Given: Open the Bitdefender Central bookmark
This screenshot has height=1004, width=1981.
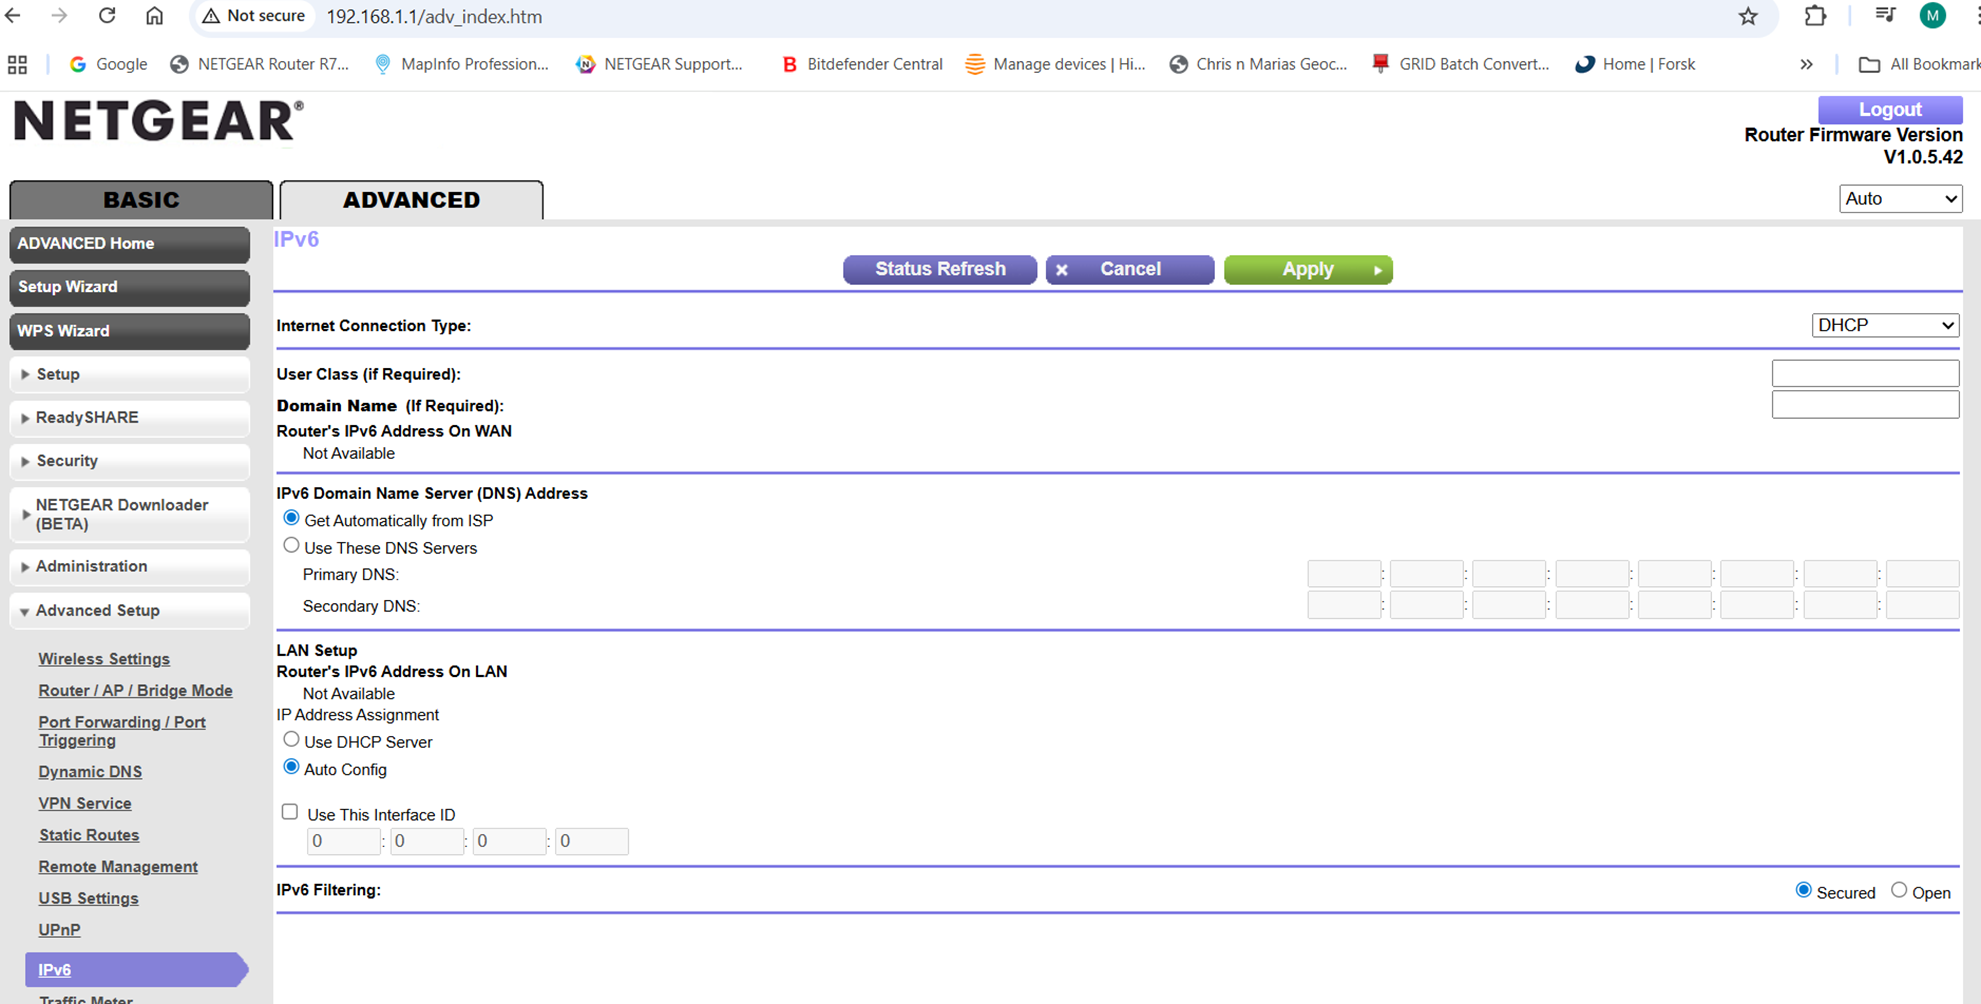Looking at the screenshot, I should [x=861, y=64].
